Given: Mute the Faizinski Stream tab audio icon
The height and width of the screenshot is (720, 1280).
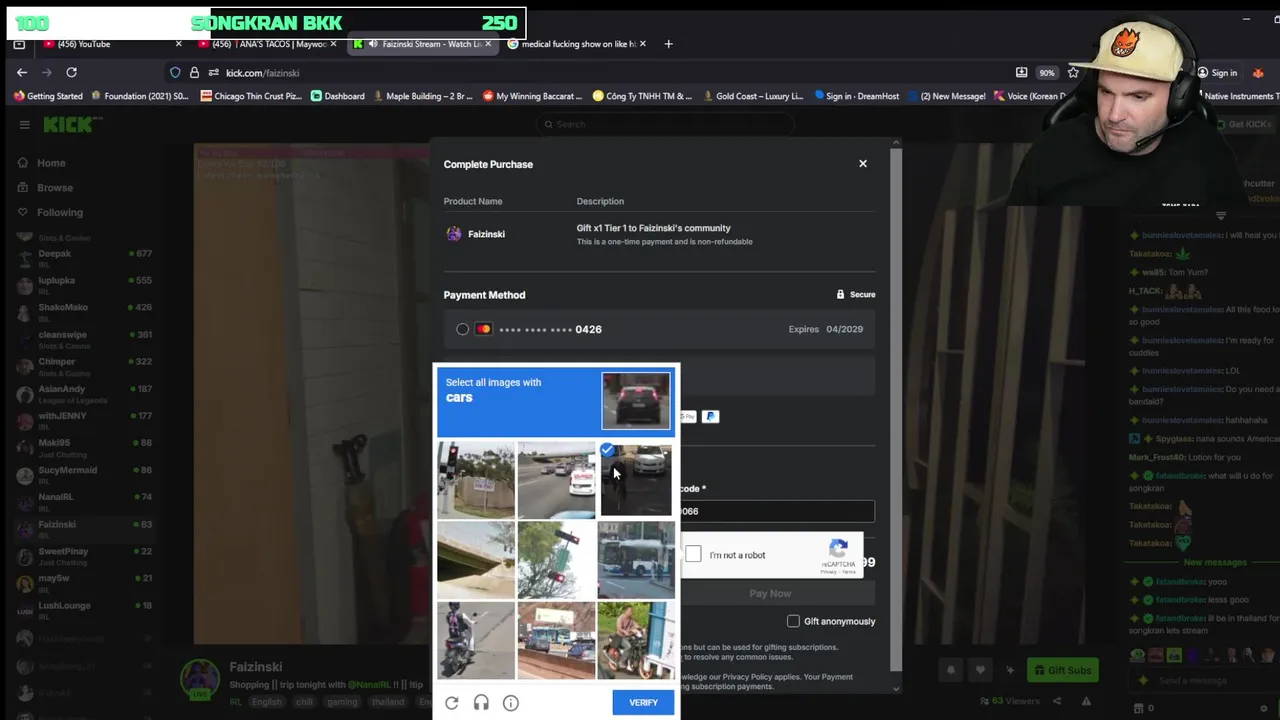Looking at the screenshot, I should 373,44.
